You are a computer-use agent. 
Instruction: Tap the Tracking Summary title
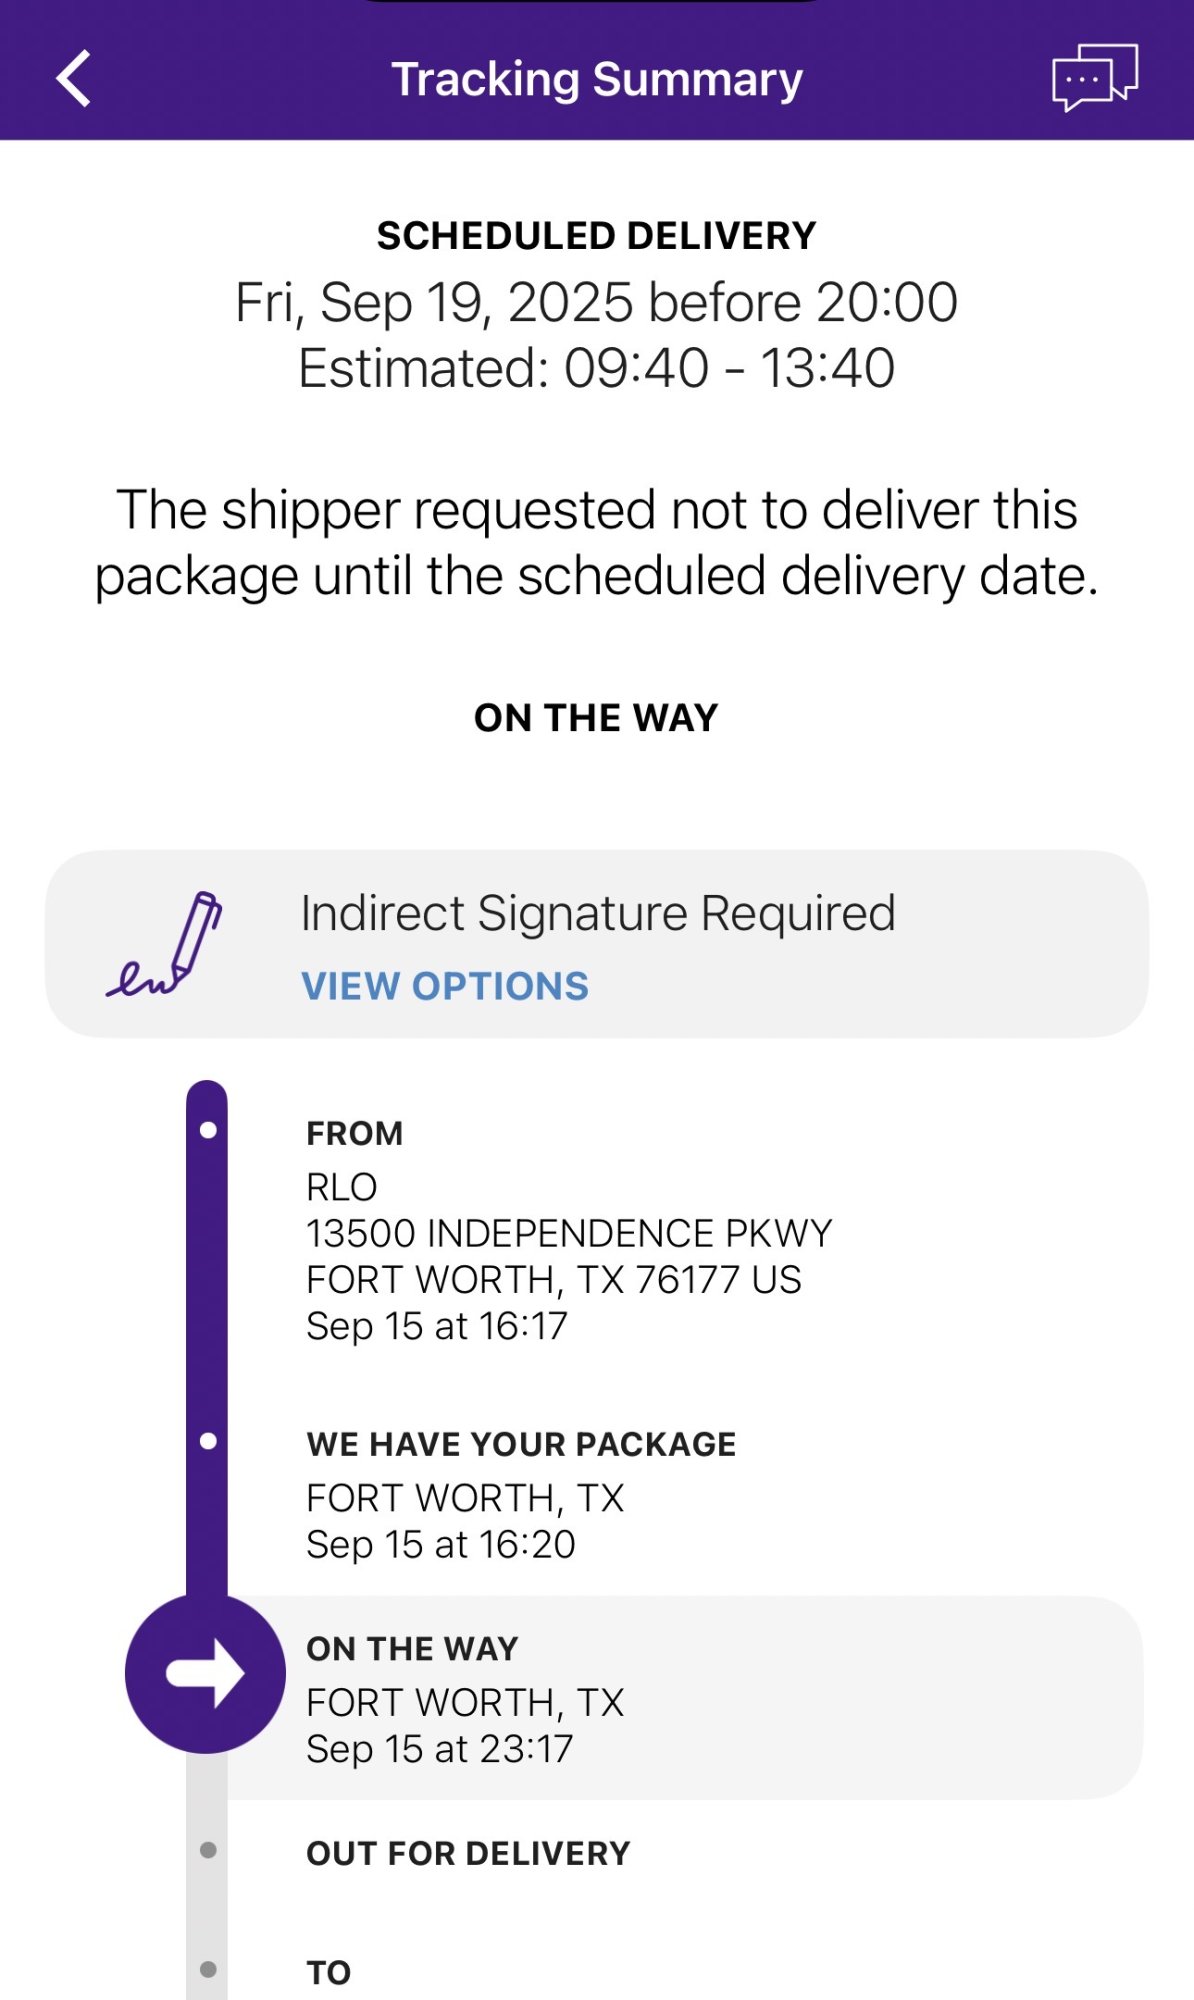597,79
